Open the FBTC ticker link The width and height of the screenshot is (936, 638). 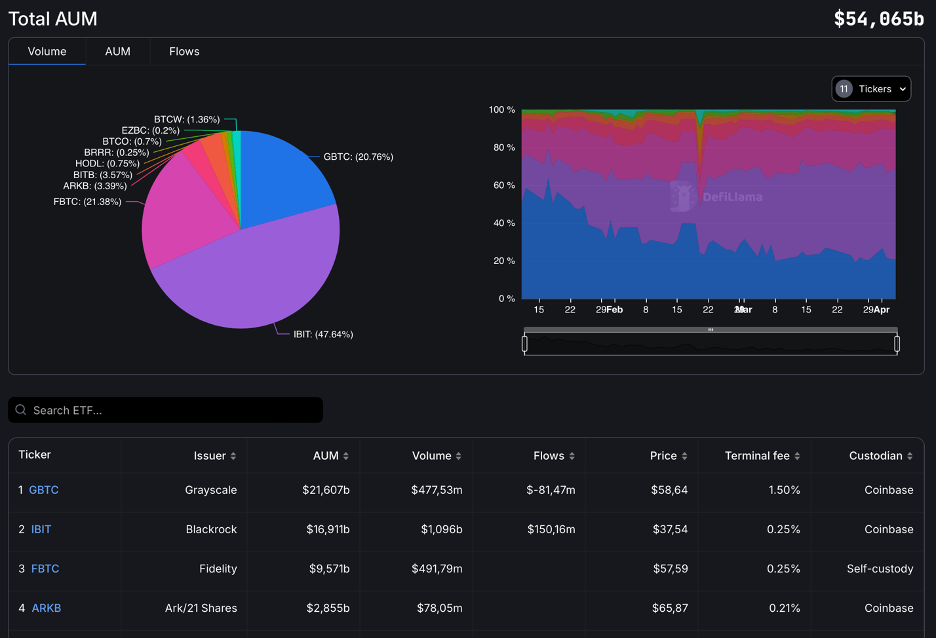pos(45,569)
